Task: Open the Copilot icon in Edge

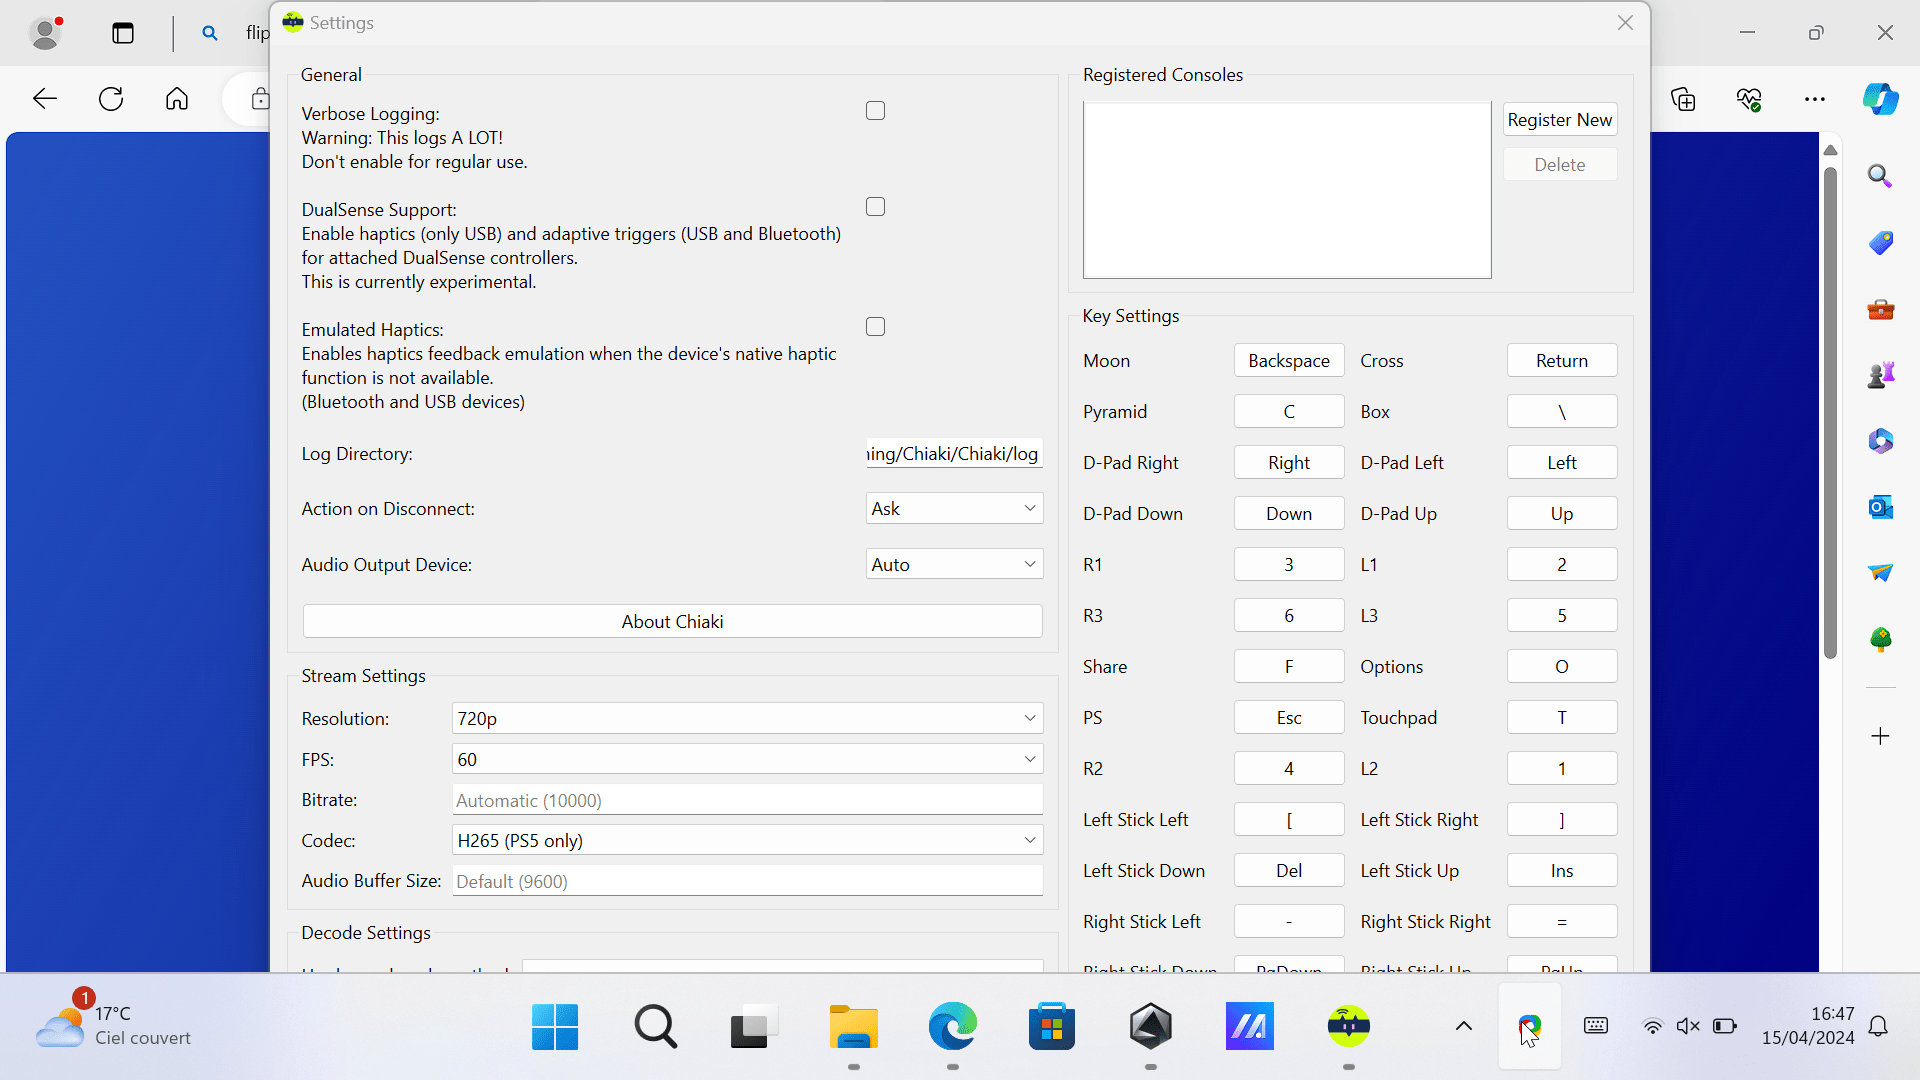Action: point(1881,99)
